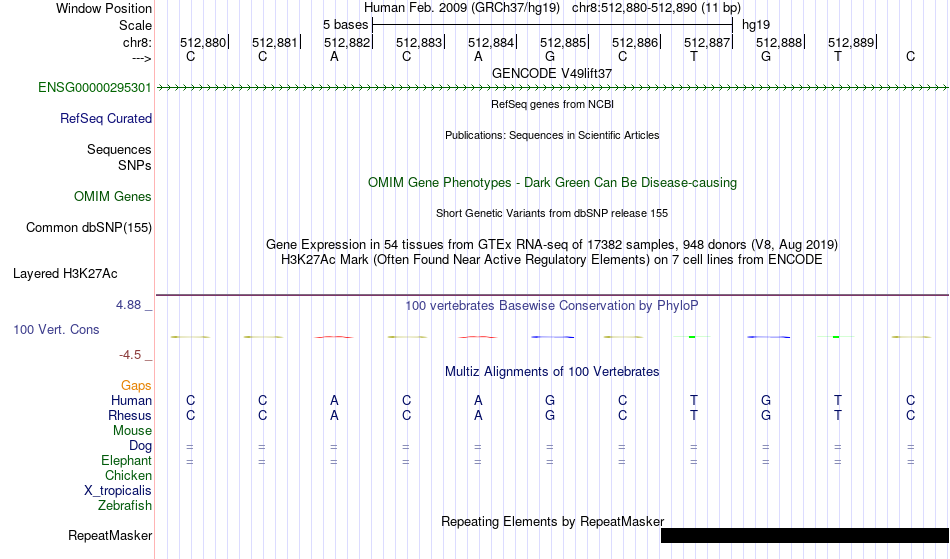
Task: Click the black RepeatMasker repeat element bar
Action: point(805,535)
